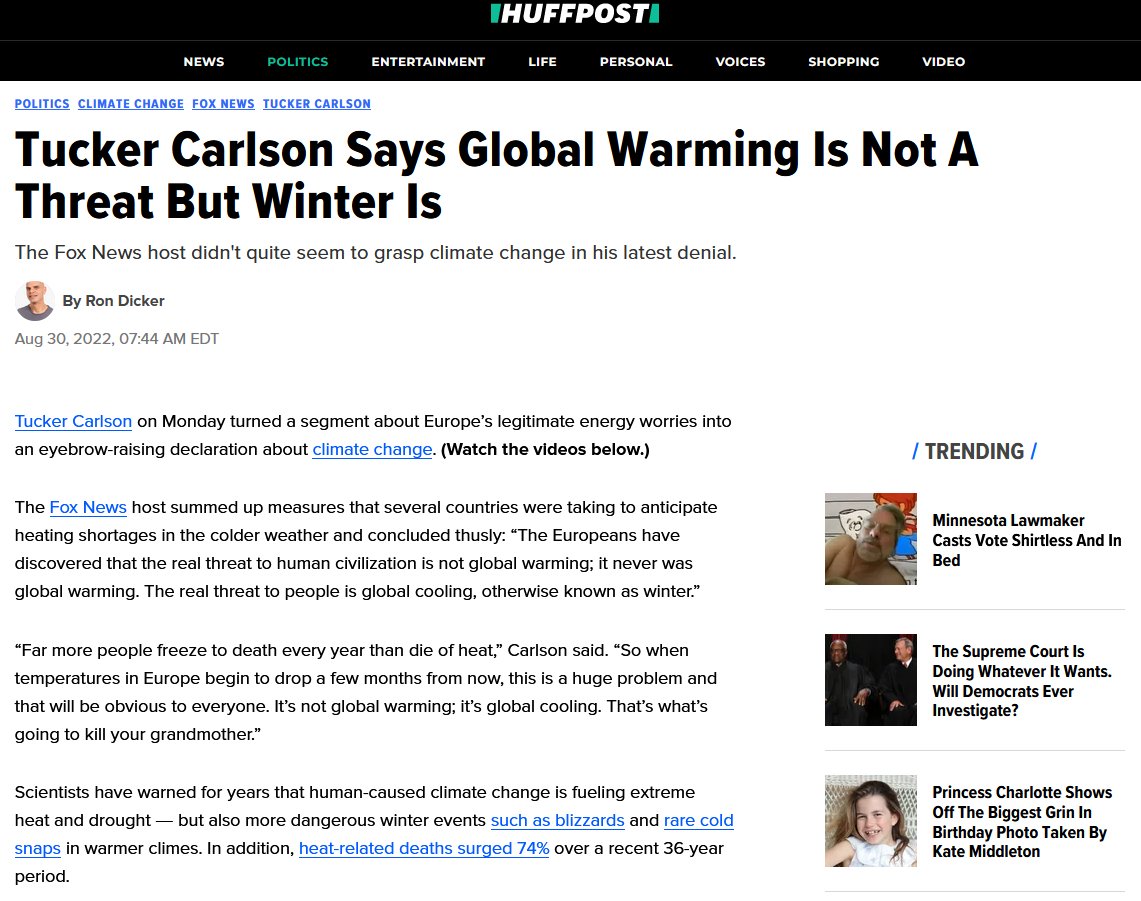The image size is (1141, 901).
Task: Open Ron Dicker's author avatar
Action: pyautogui.click(x=34, y=301)
